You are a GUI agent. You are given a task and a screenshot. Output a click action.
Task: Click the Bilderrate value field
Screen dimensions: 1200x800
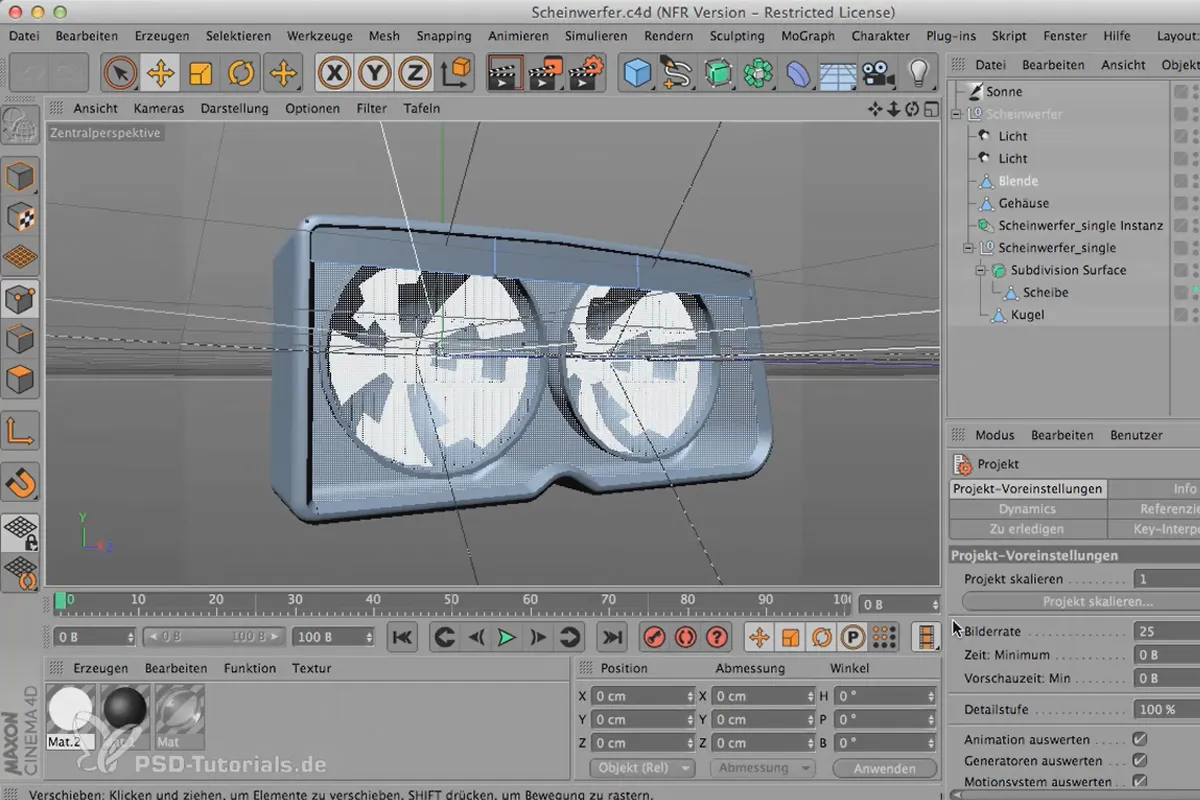[1167, 632]
